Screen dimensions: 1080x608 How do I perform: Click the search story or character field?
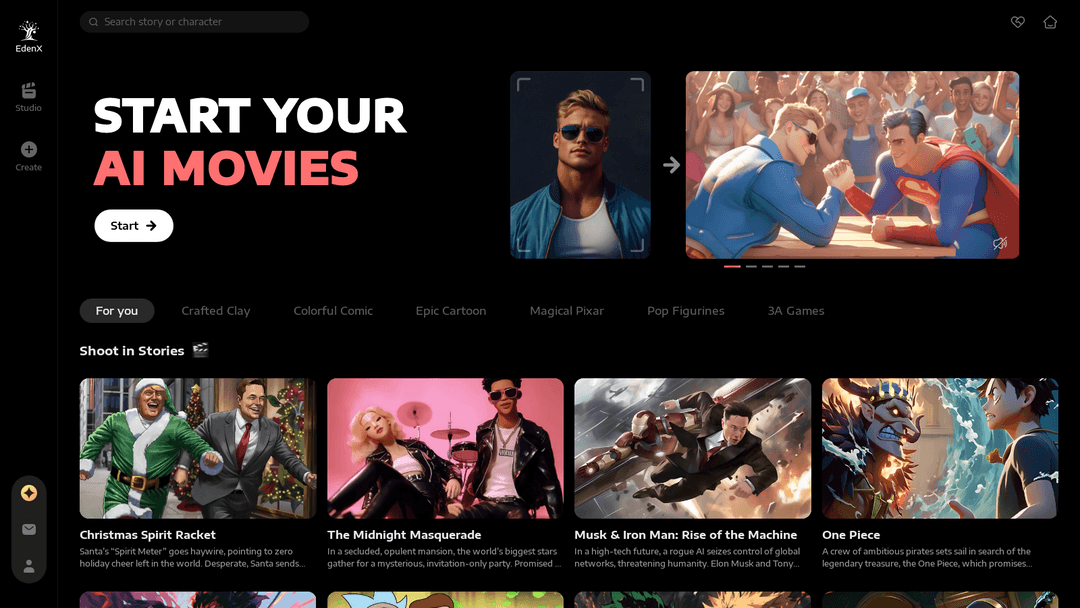pyautogui.click(x=194, y=22)
